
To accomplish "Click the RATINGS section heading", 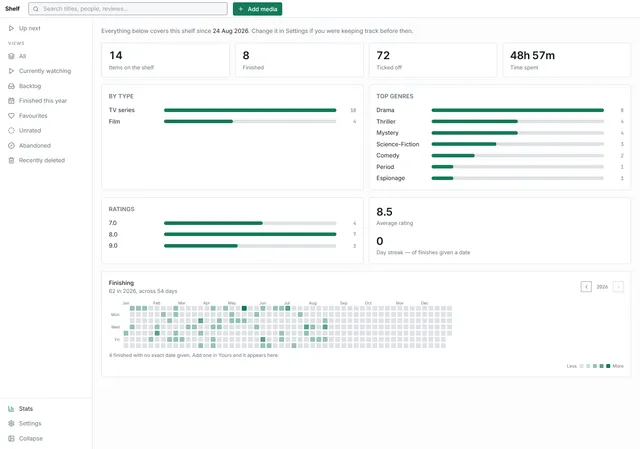I will pos(121,209).
